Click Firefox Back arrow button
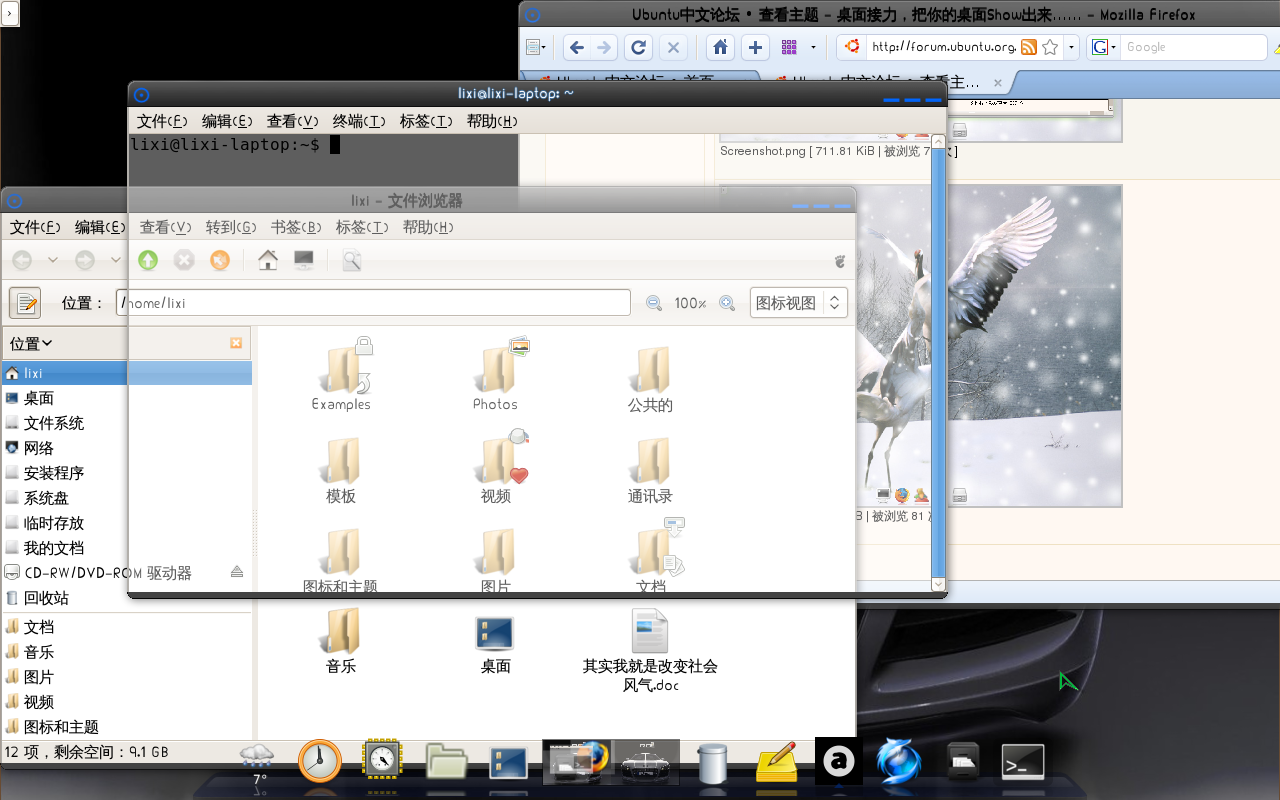Screen dimensions: 1280x800 (x=576, y=47)
